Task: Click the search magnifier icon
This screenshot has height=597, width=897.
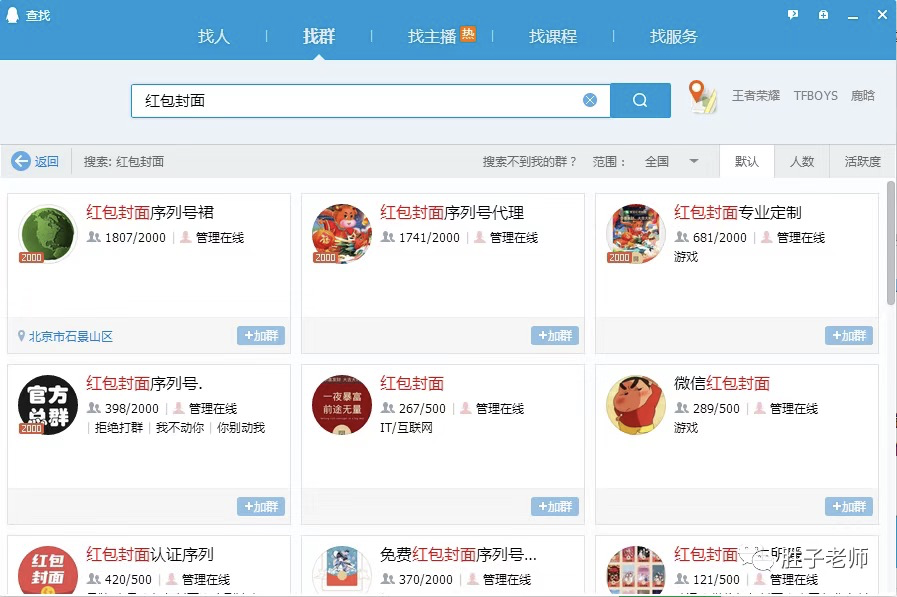Action: [x=640, y=99]
